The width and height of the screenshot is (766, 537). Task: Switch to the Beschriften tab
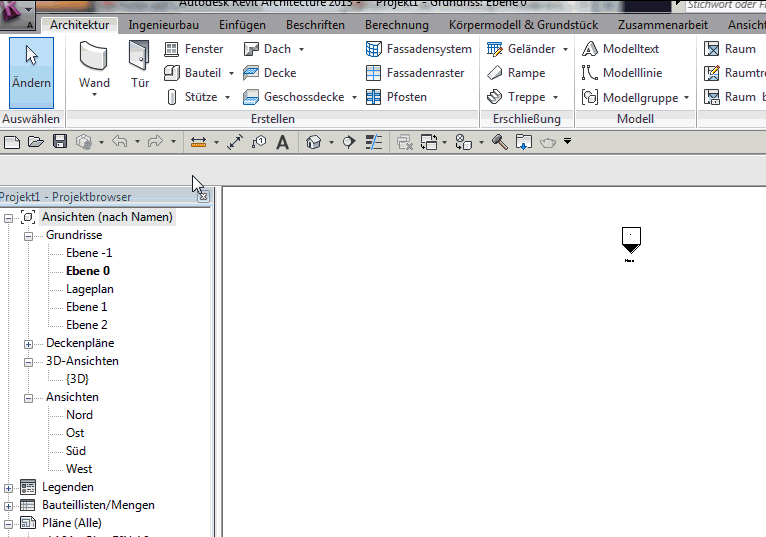315,25
